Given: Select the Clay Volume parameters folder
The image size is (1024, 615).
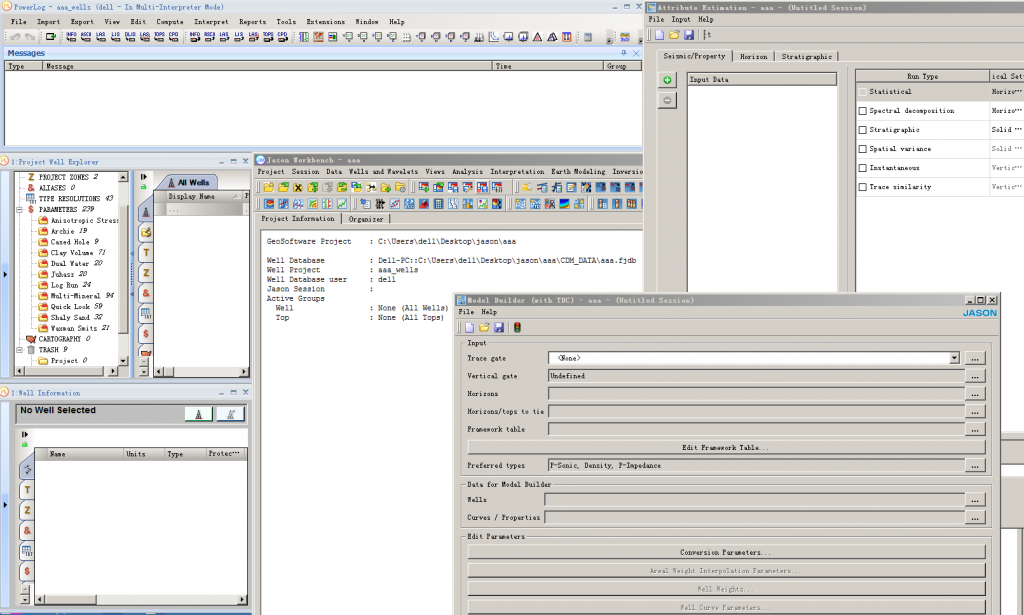Looking at the screenshot, I should pyautogui.click(x=72, y=253).
